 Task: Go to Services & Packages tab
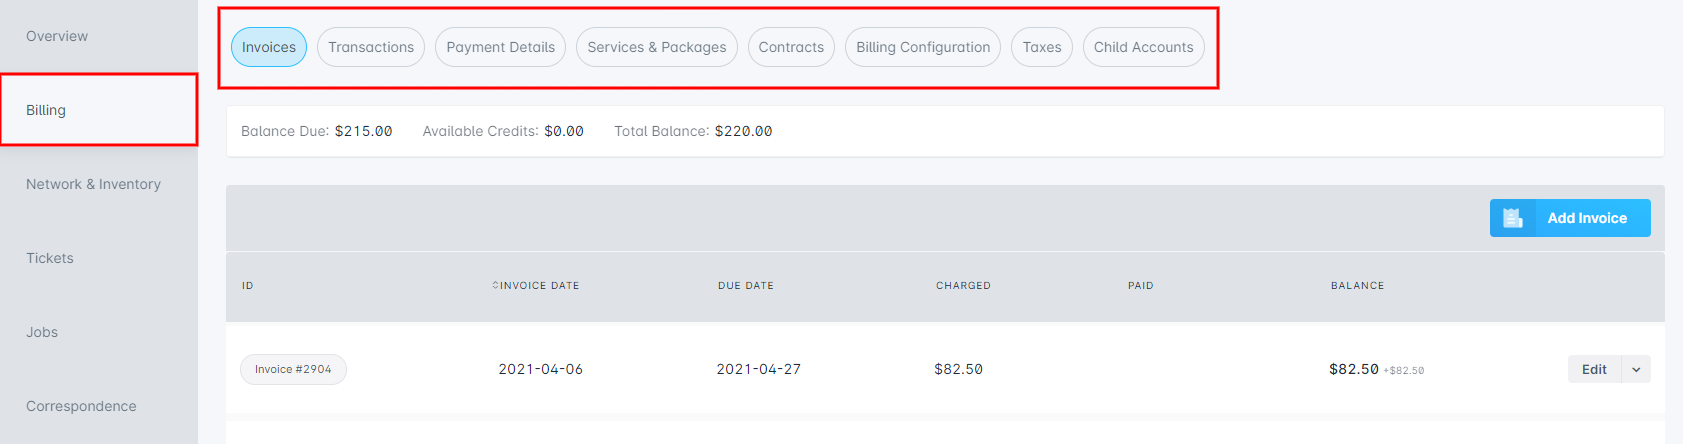pyautogui.click(x=657, y=47)
